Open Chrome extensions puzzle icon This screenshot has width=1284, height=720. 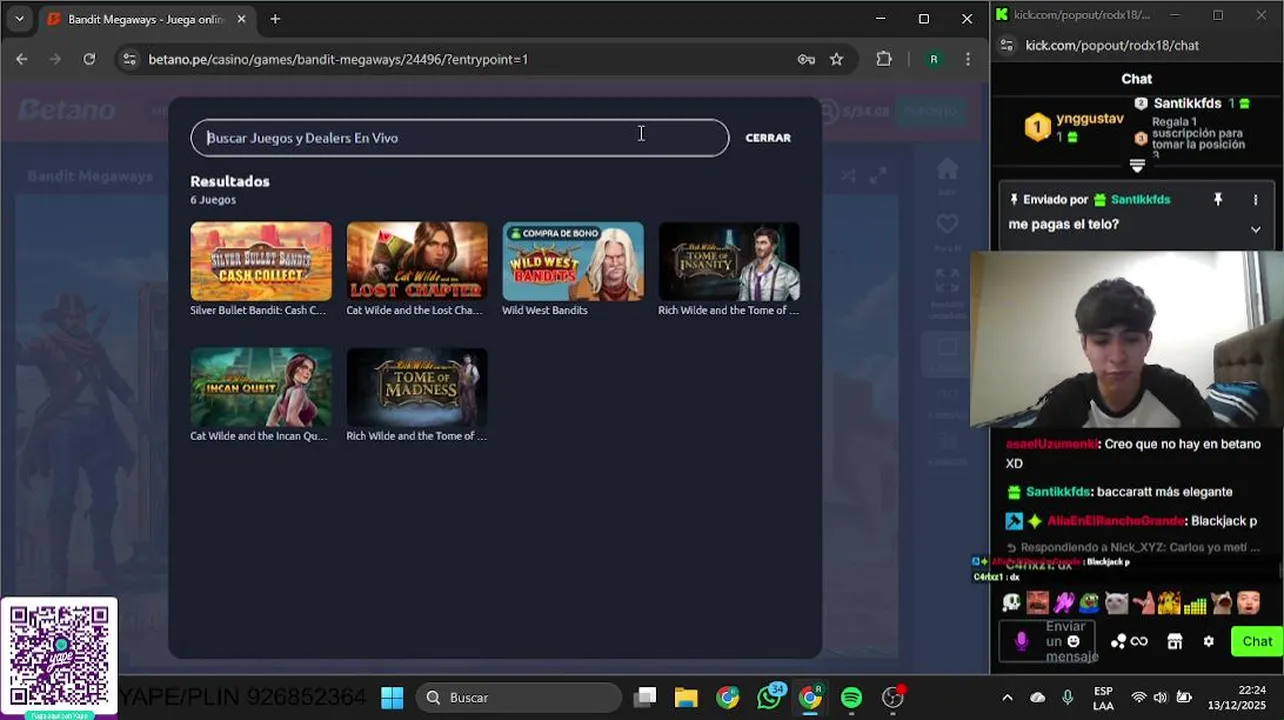(884, 59)
